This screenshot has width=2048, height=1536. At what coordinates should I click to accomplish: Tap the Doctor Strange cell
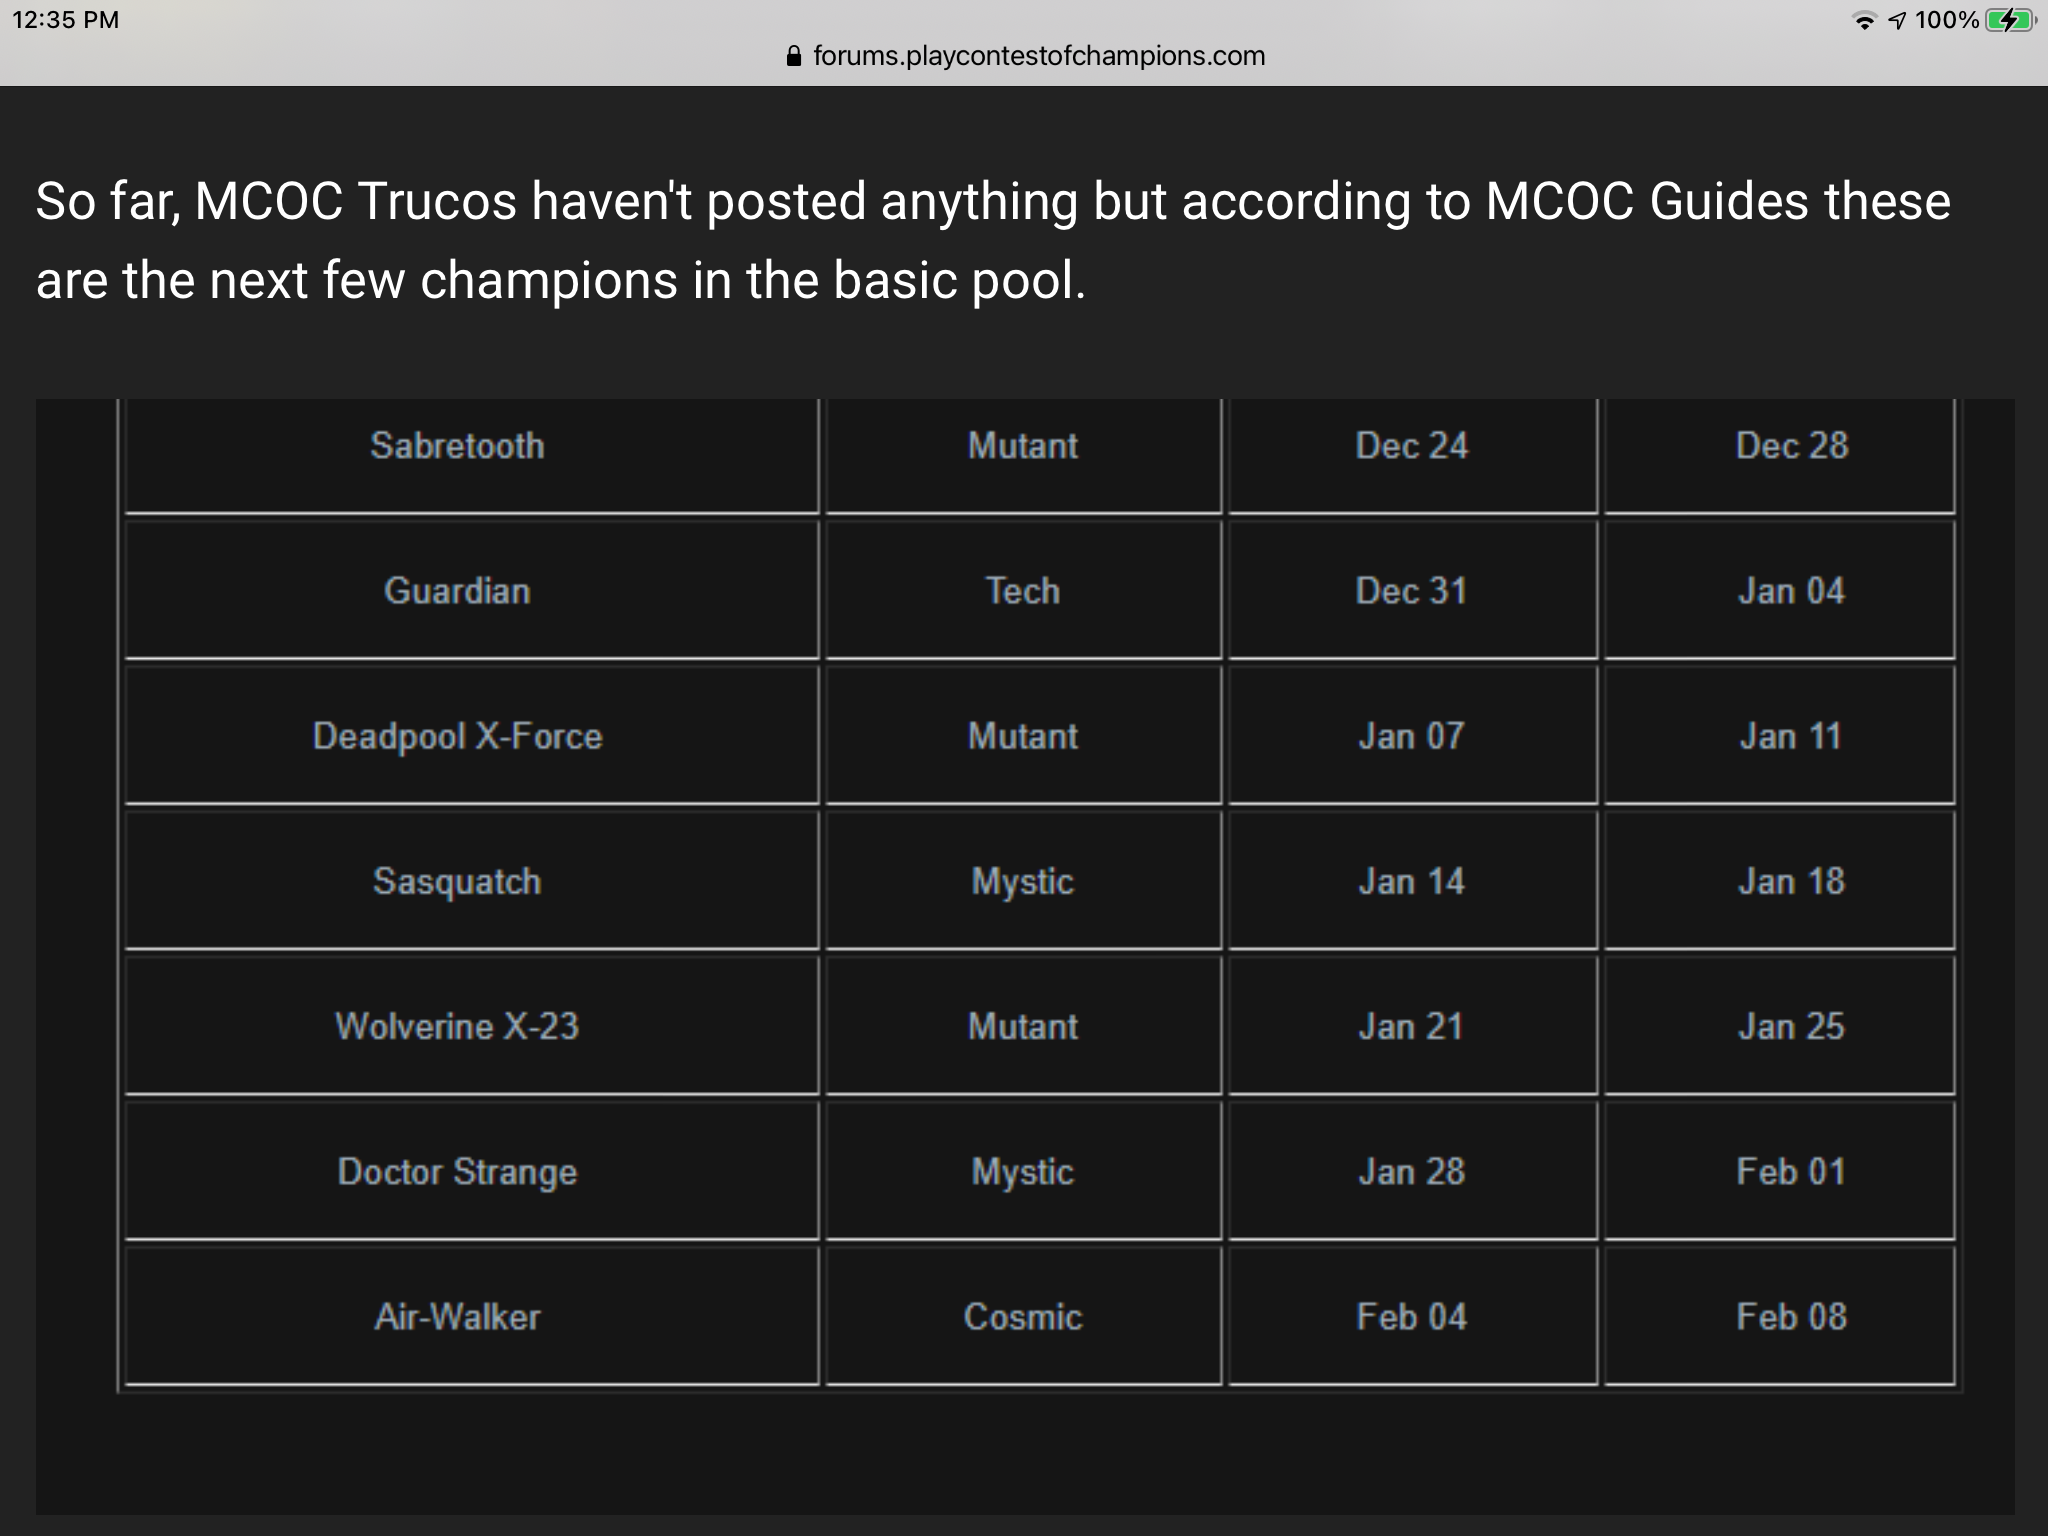tap(472, 1171)
